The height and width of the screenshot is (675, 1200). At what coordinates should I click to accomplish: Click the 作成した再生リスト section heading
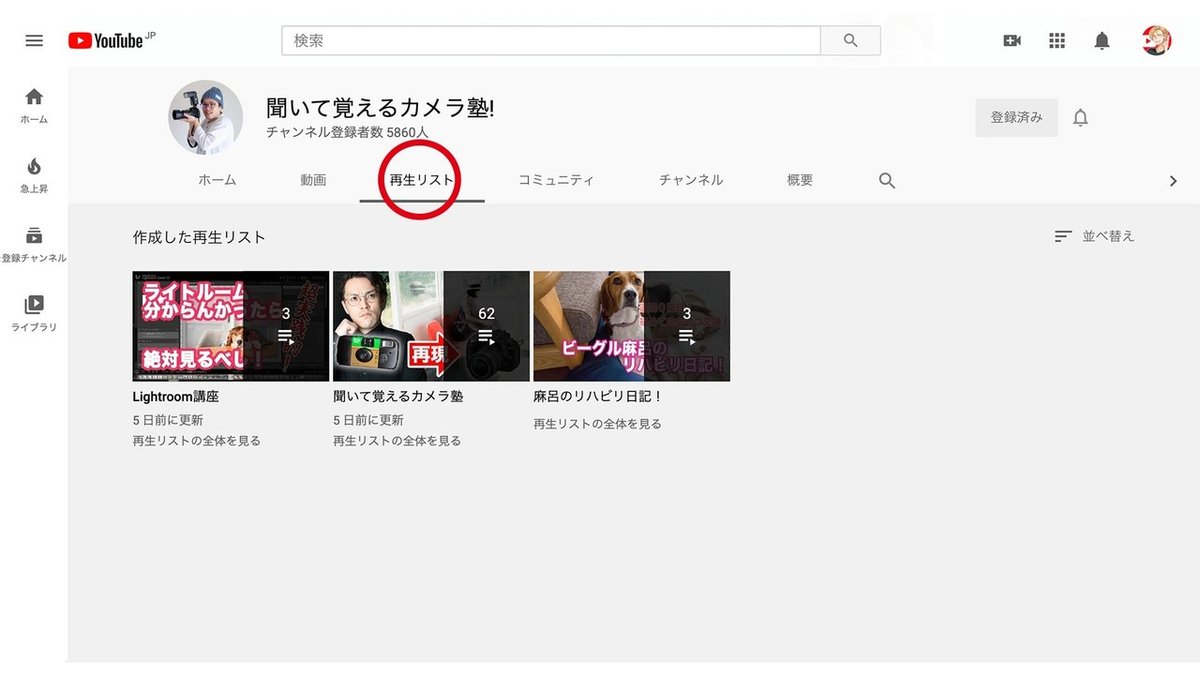199,237
